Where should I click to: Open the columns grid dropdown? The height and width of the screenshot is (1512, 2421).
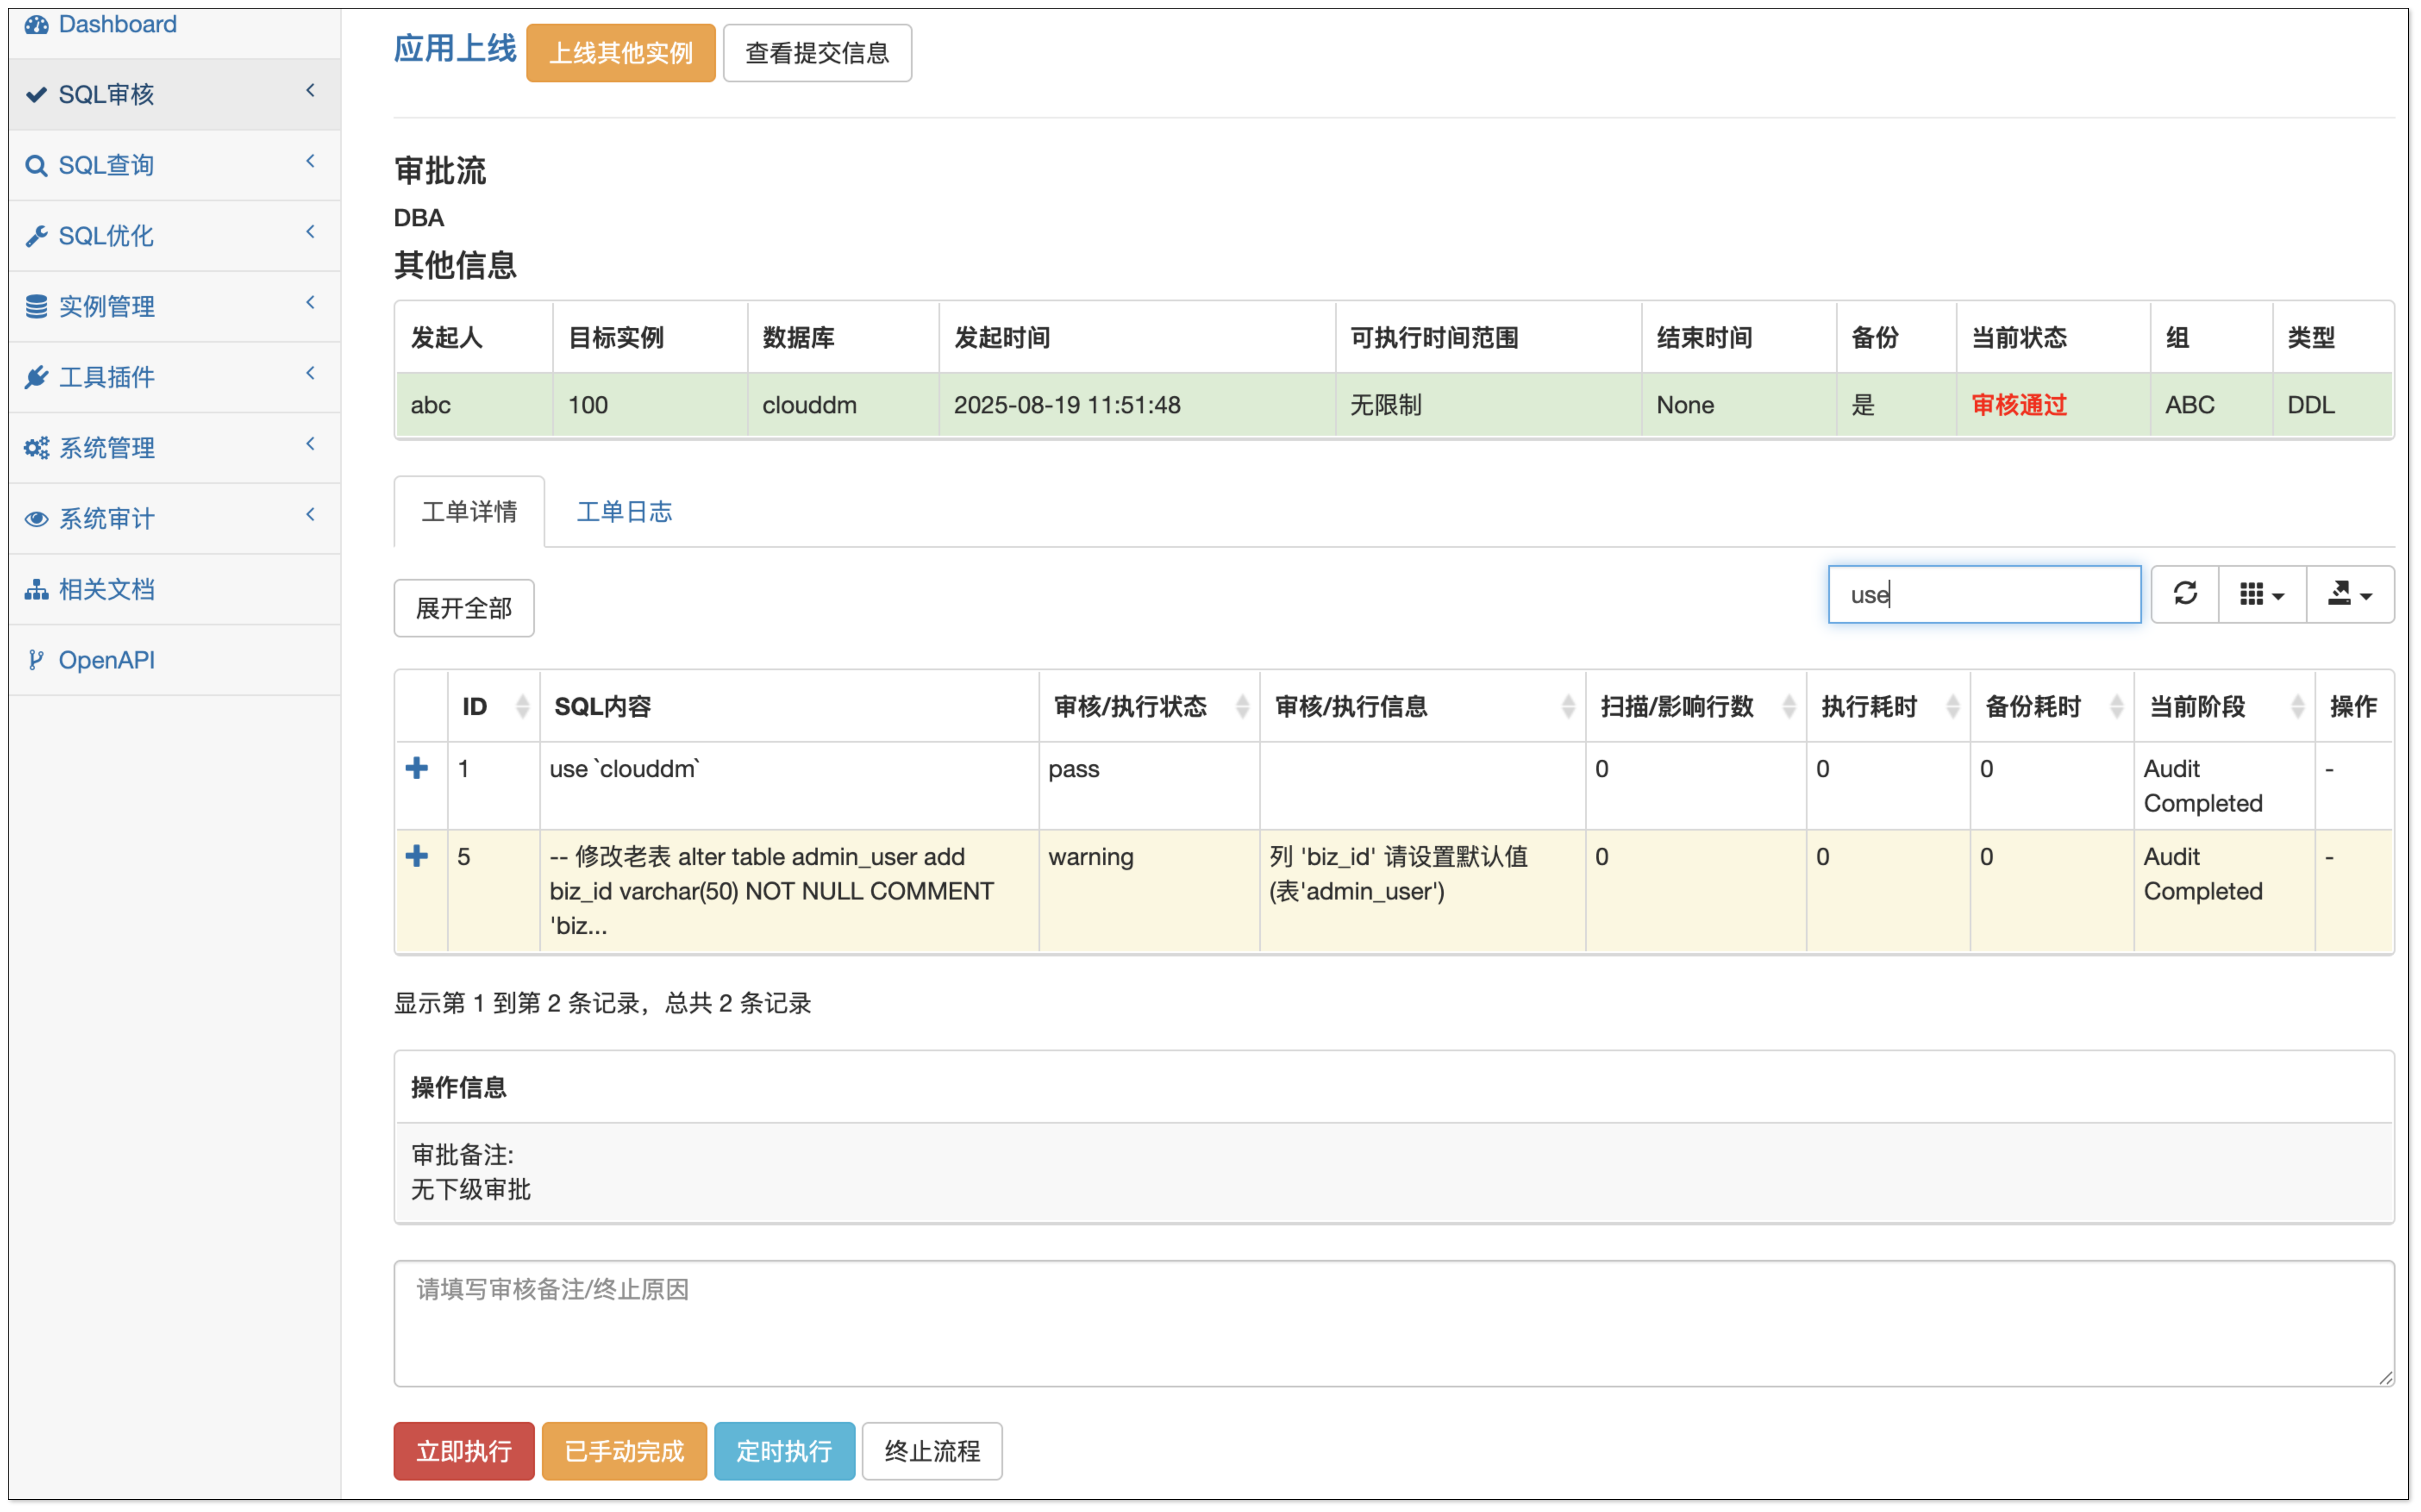tap(2261, 594)
